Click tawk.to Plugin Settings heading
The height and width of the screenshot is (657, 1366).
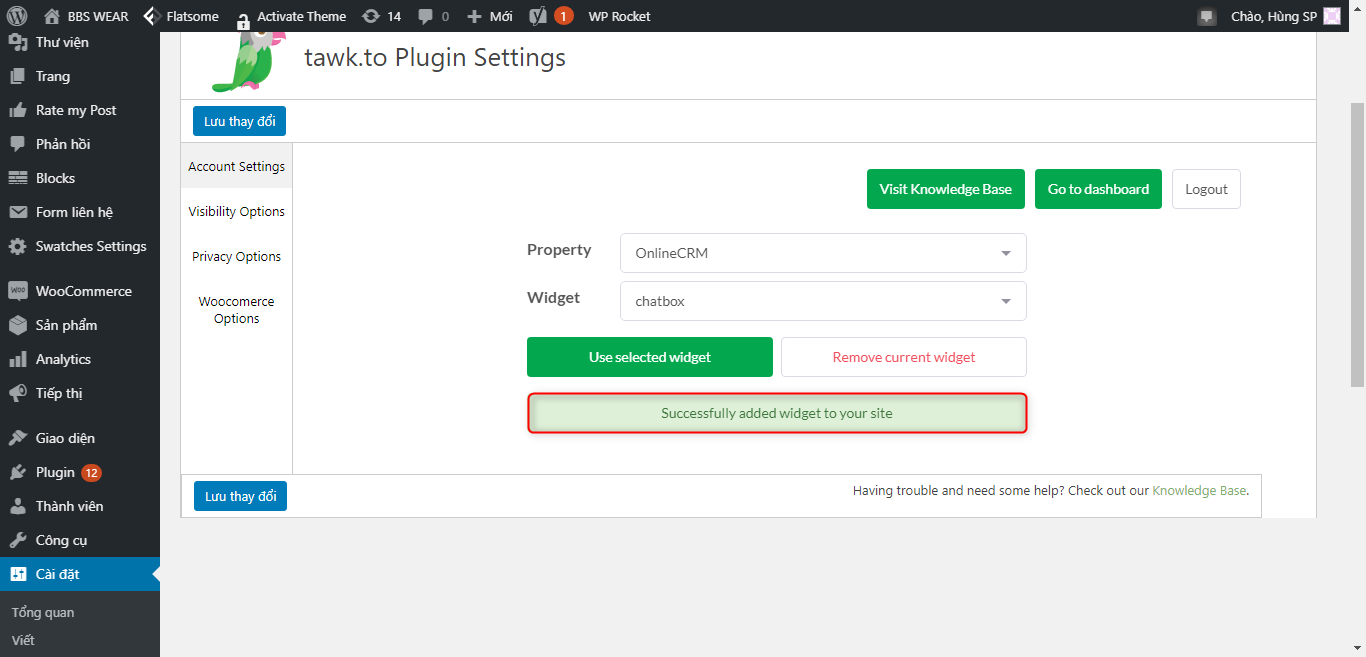coord(435,58)
